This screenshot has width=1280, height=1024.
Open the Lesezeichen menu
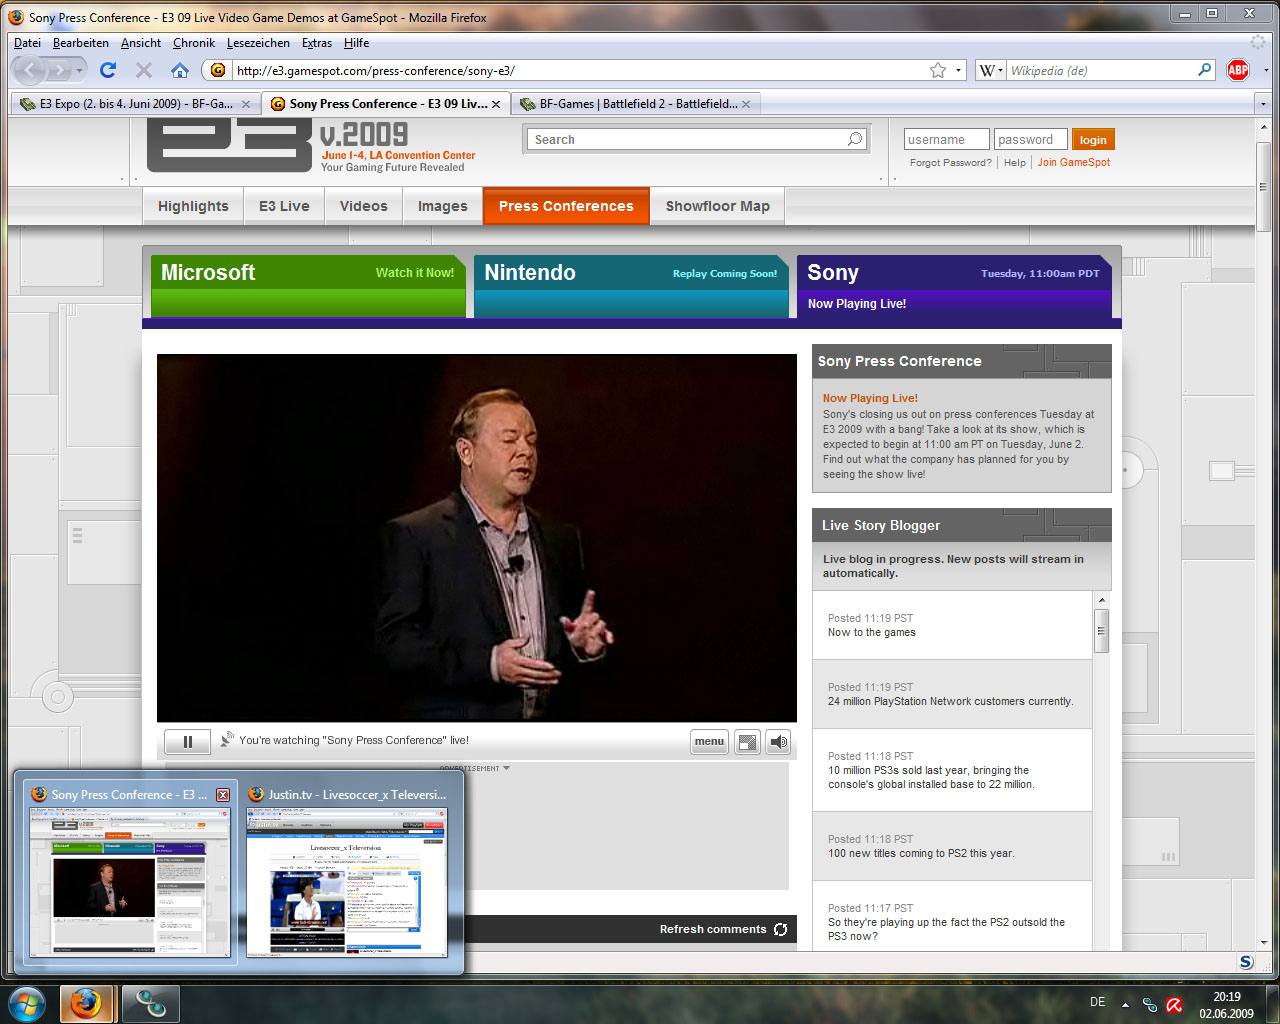point(258,43)
